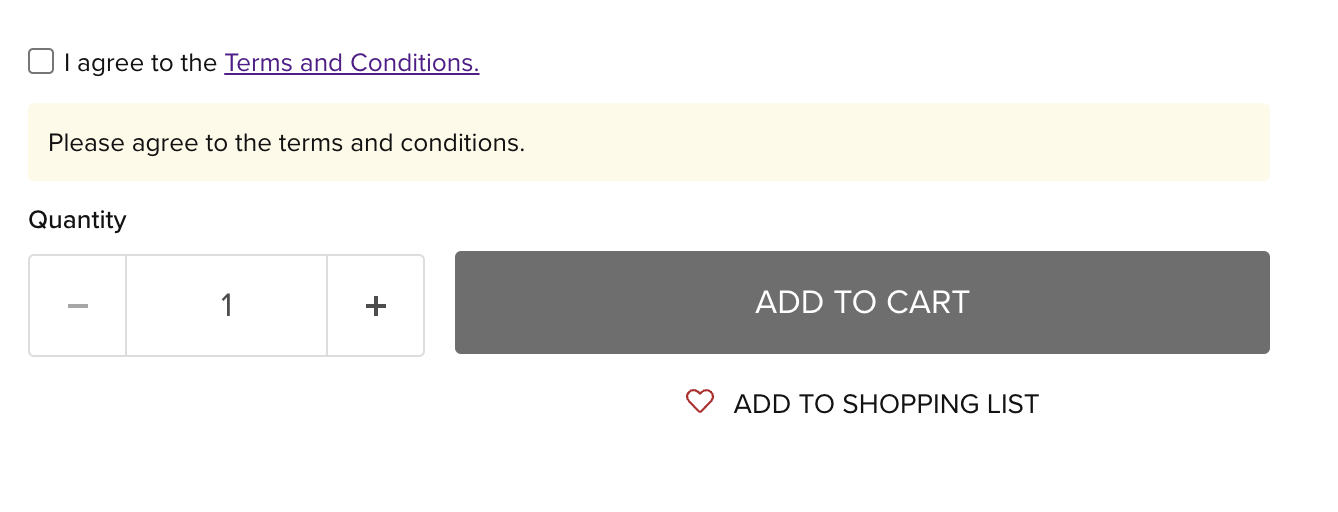Focus the quantity number input field
1338x512 pixels.
[x=227, y=305]
